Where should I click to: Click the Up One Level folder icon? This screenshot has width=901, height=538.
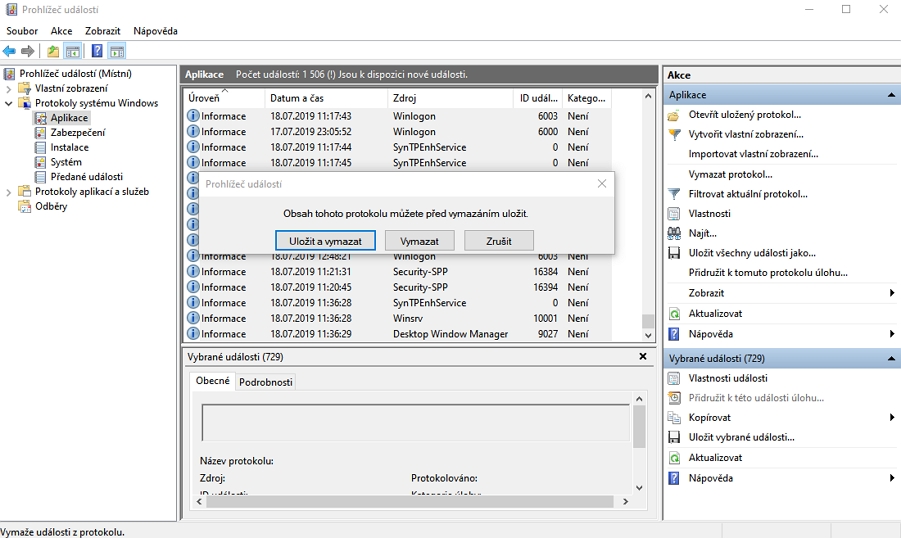click(53, 51)
